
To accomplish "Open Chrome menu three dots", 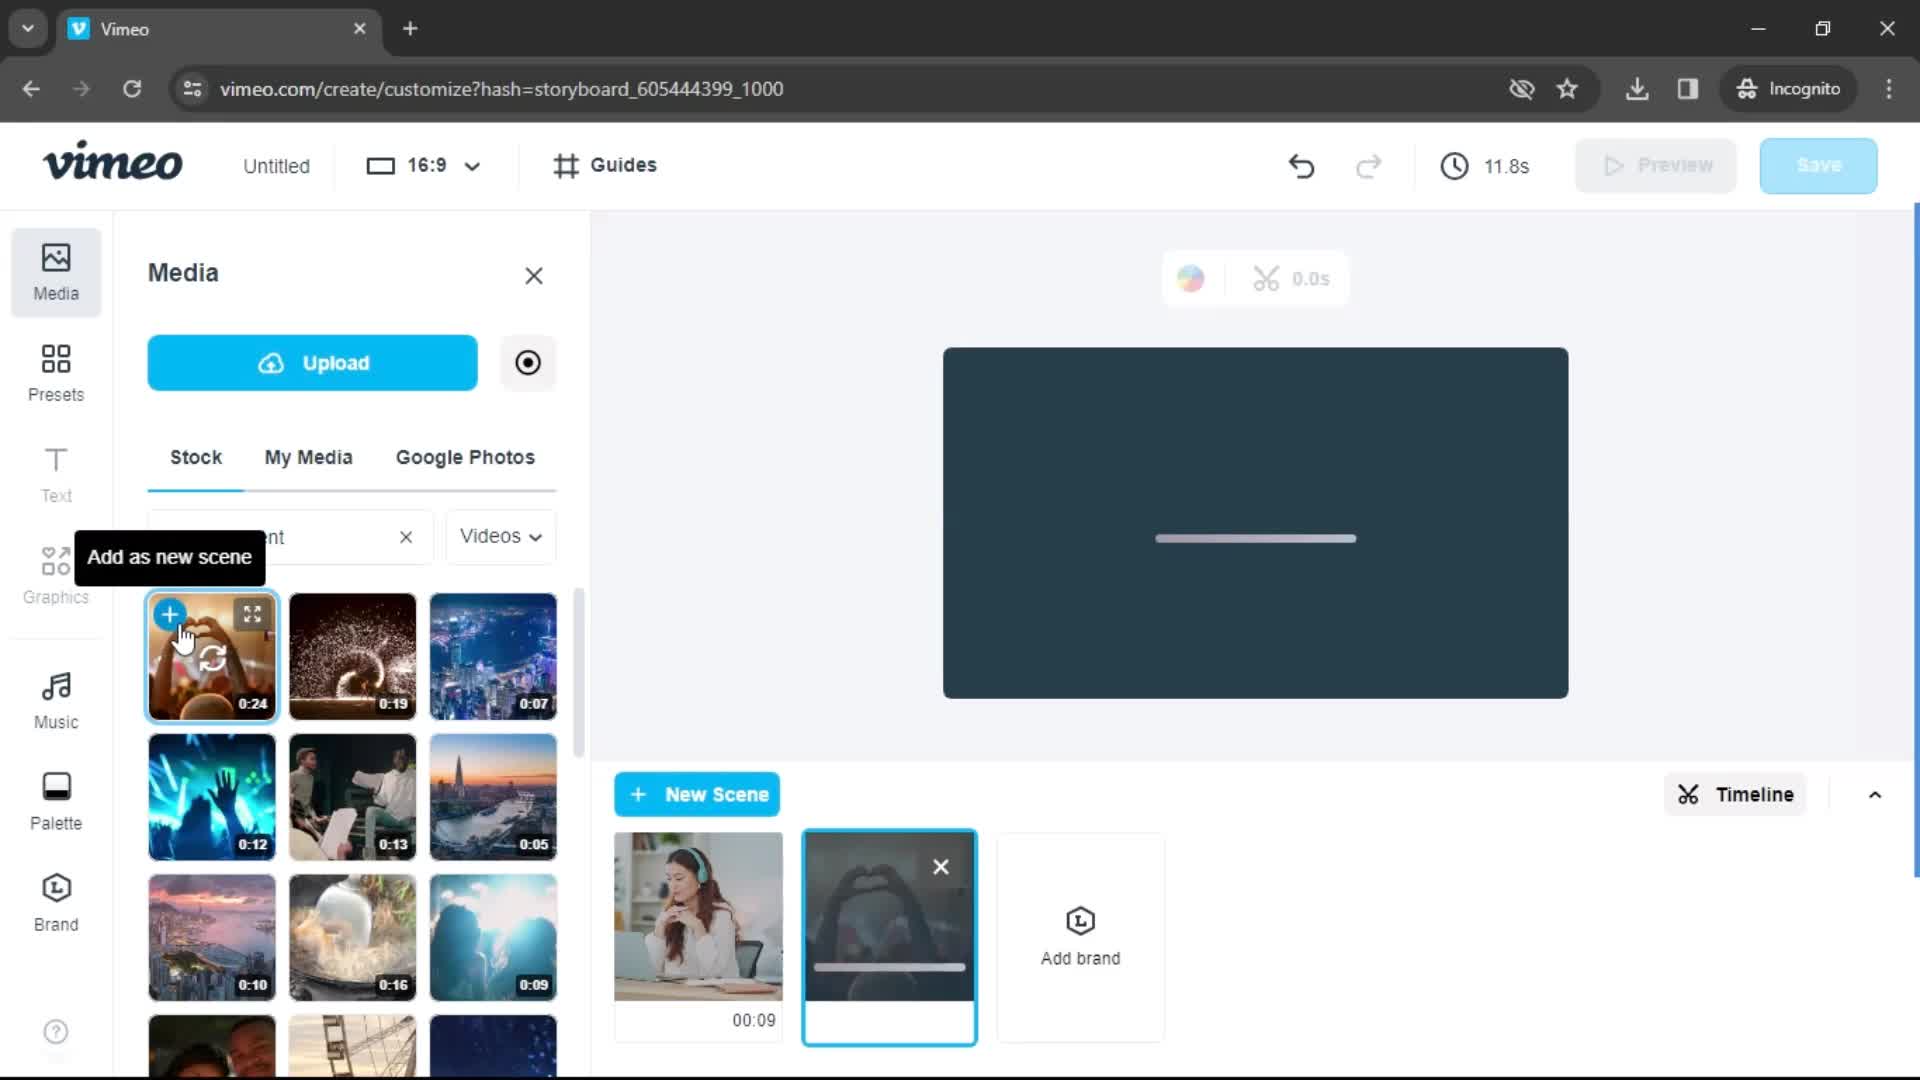I will pos(1889,89).
